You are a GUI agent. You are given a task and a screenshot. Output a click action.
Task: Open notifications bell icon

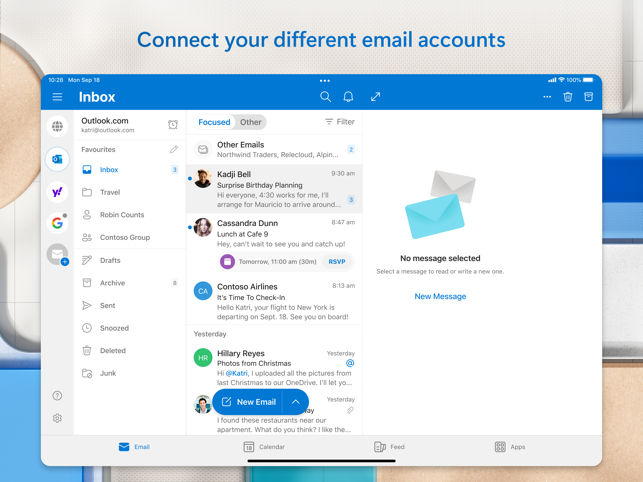coord(348,97)
